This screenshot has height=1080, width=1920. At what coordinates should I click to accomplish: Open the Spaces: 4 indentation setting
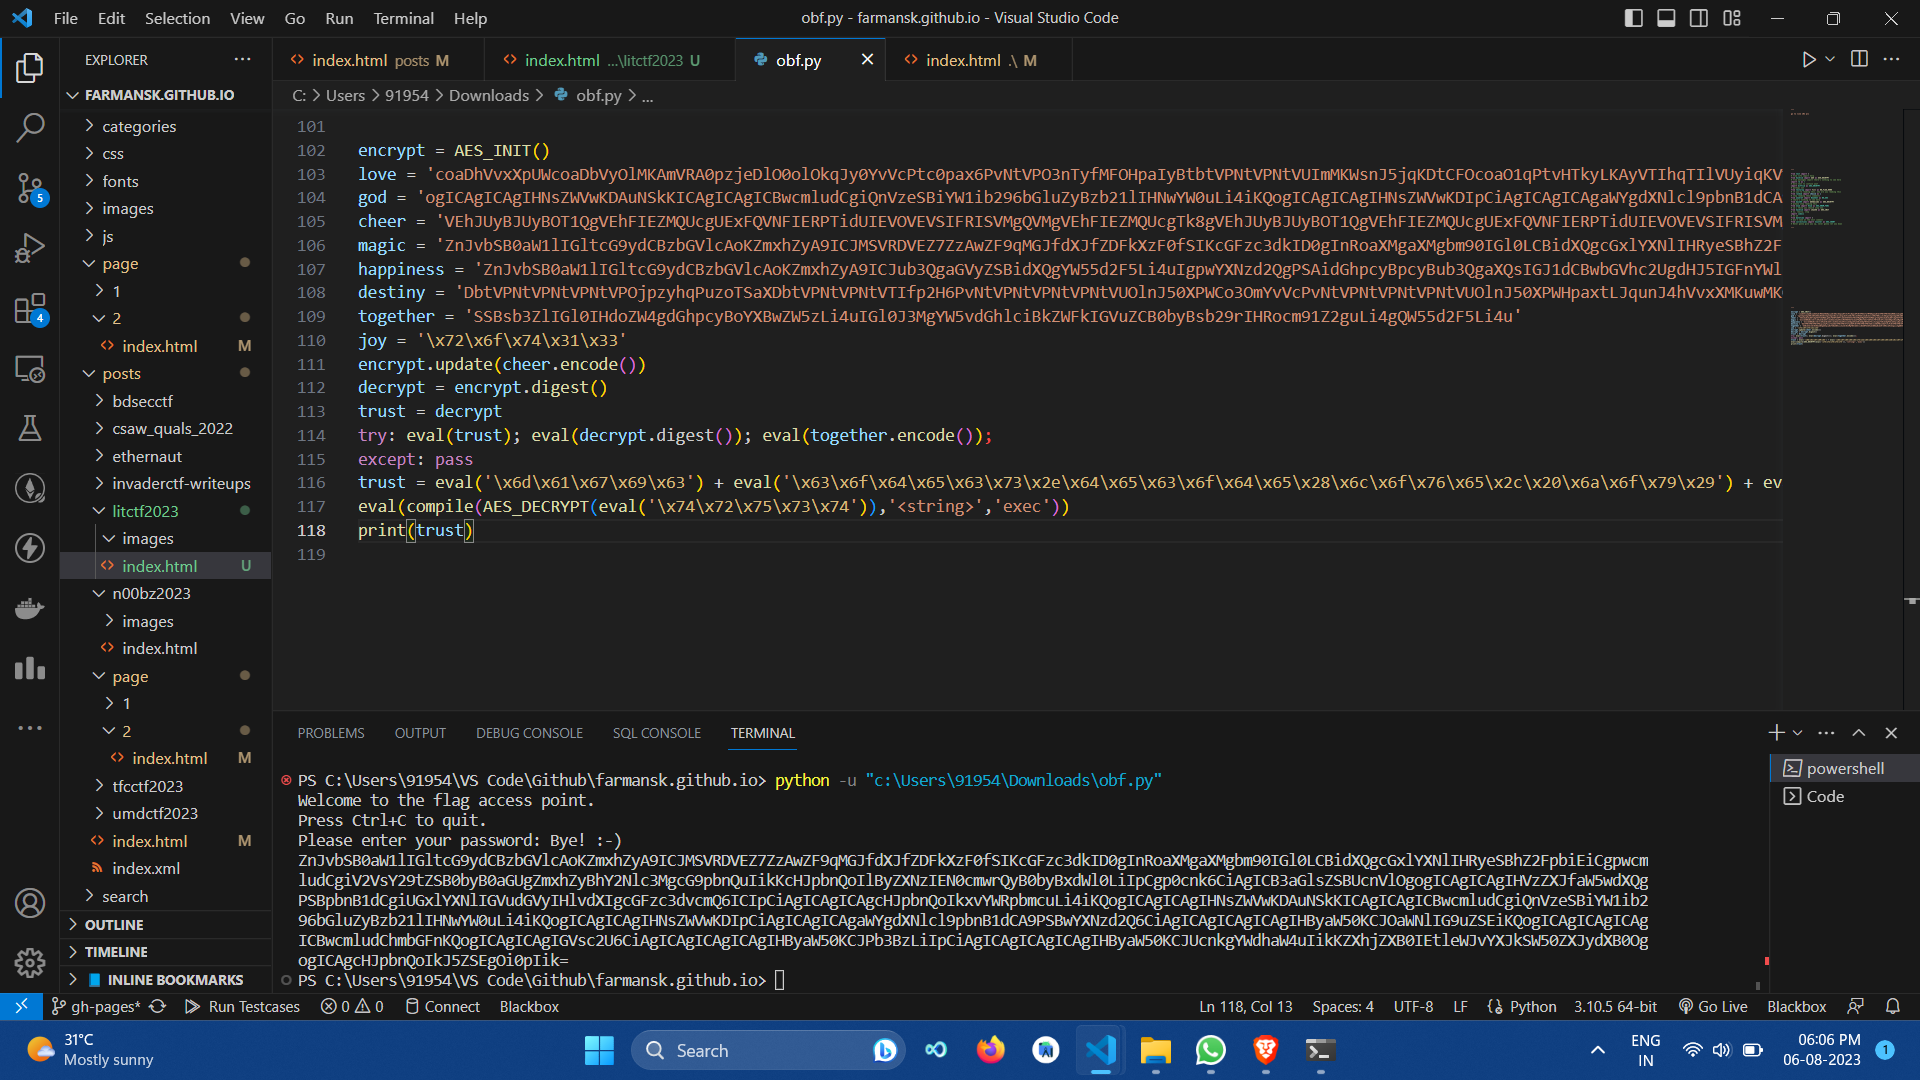point(1343,1007)
